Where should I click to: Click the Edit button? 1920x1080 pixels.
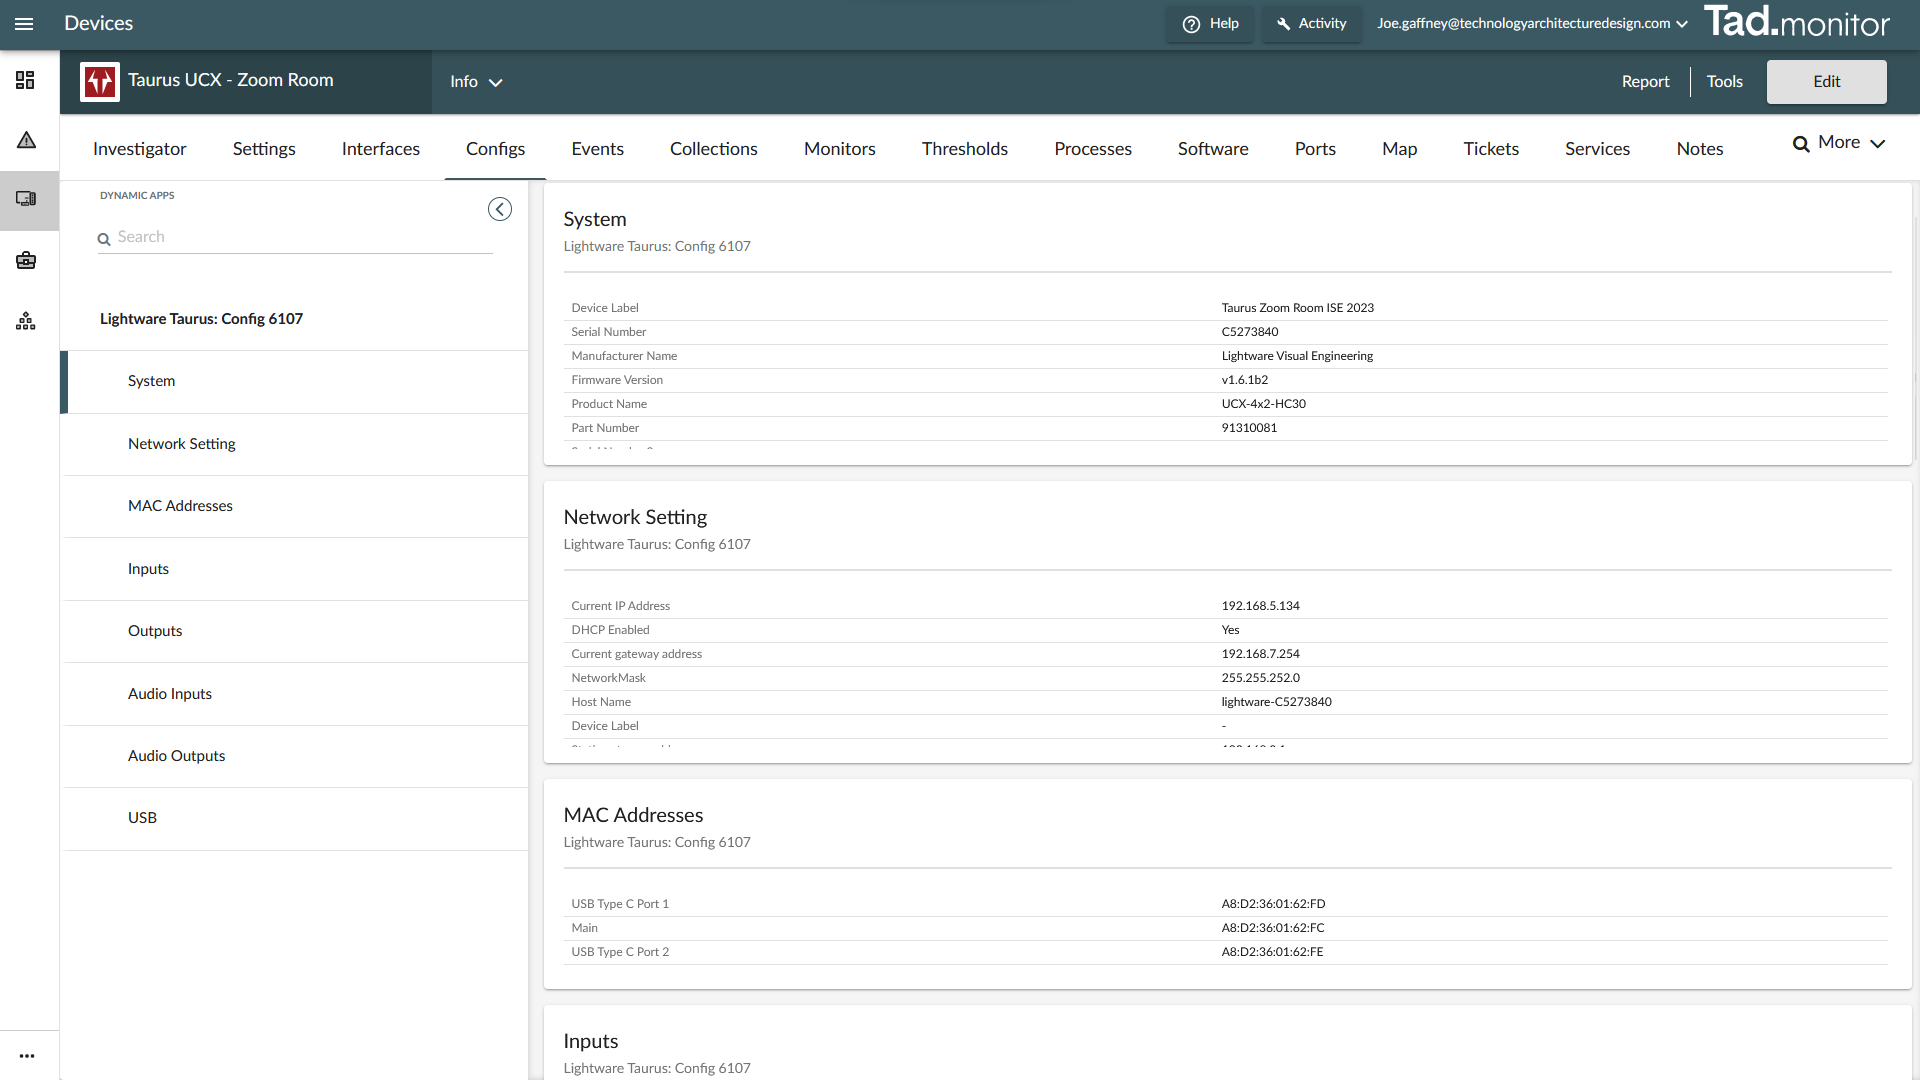pyautogui.click(x=1827, y=82)
